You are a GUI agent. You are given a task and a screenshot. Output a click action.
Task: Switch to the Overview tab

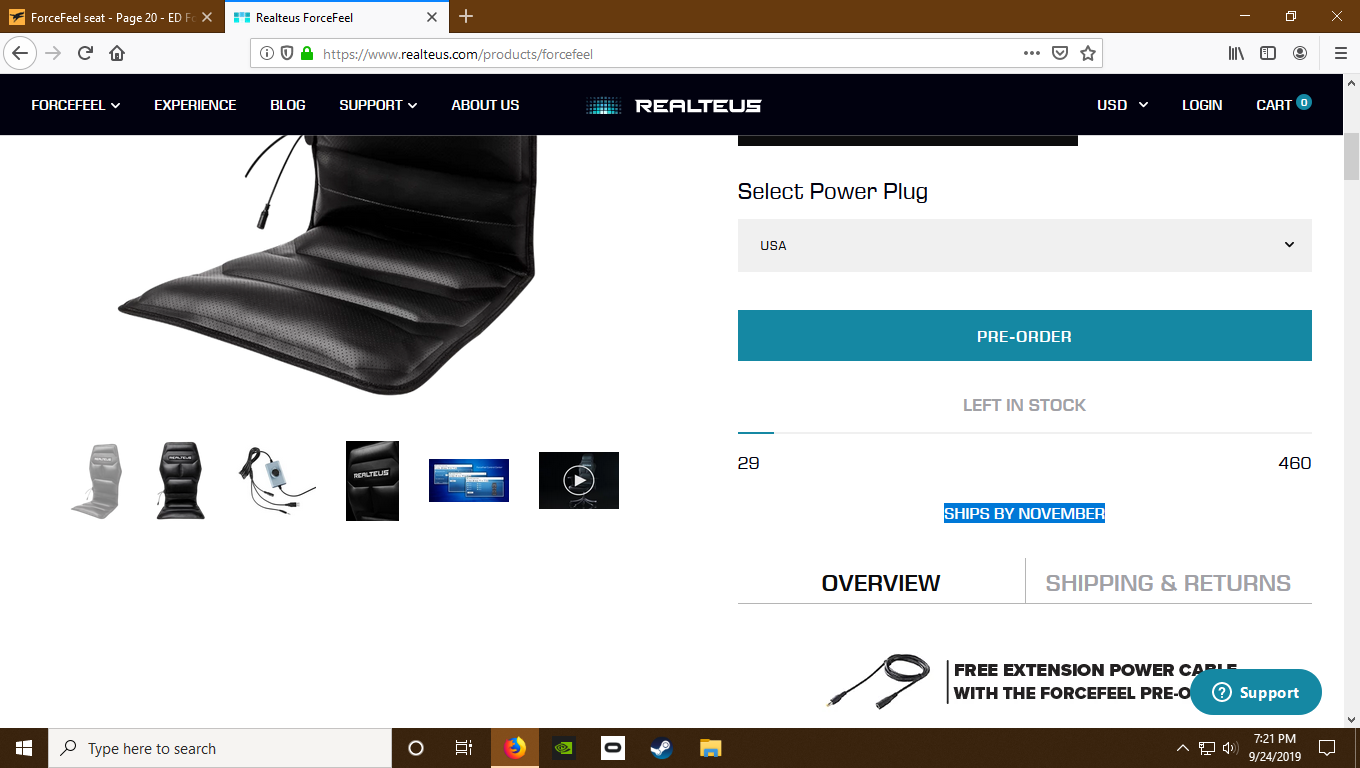881,583
